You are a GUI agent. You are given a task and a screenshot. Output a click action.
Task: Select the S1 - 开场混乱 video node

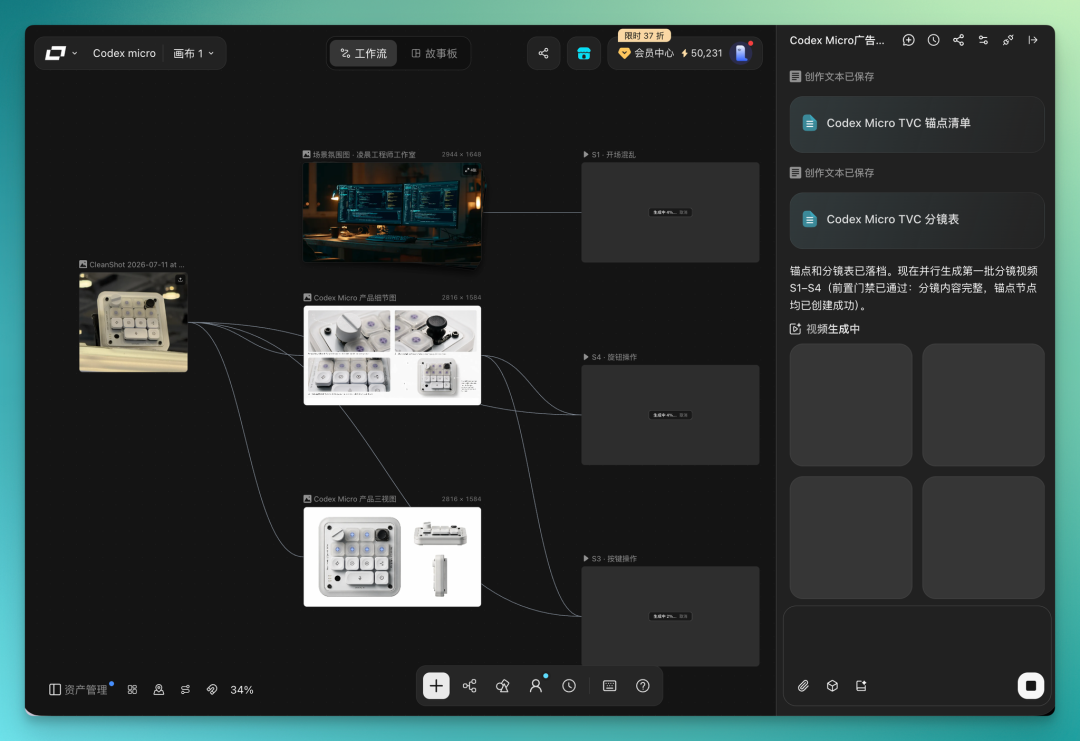[670, 212]
